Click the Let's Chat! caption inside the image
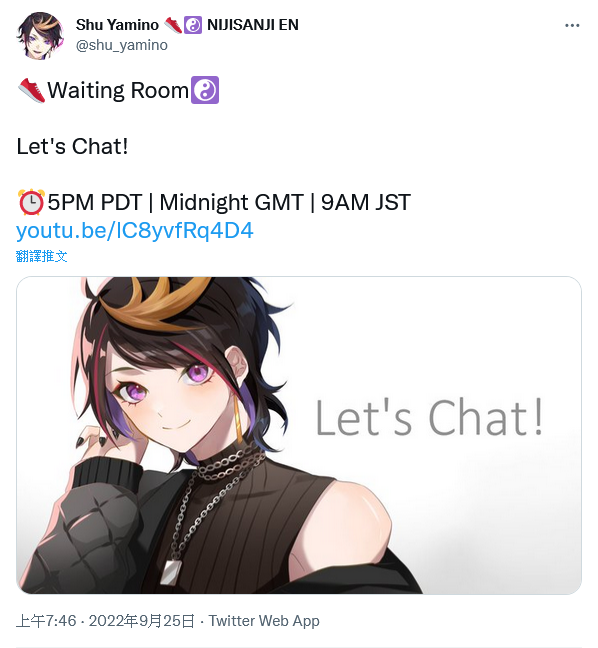The height and width of the screenshot is (648, 598). [429, 417]
